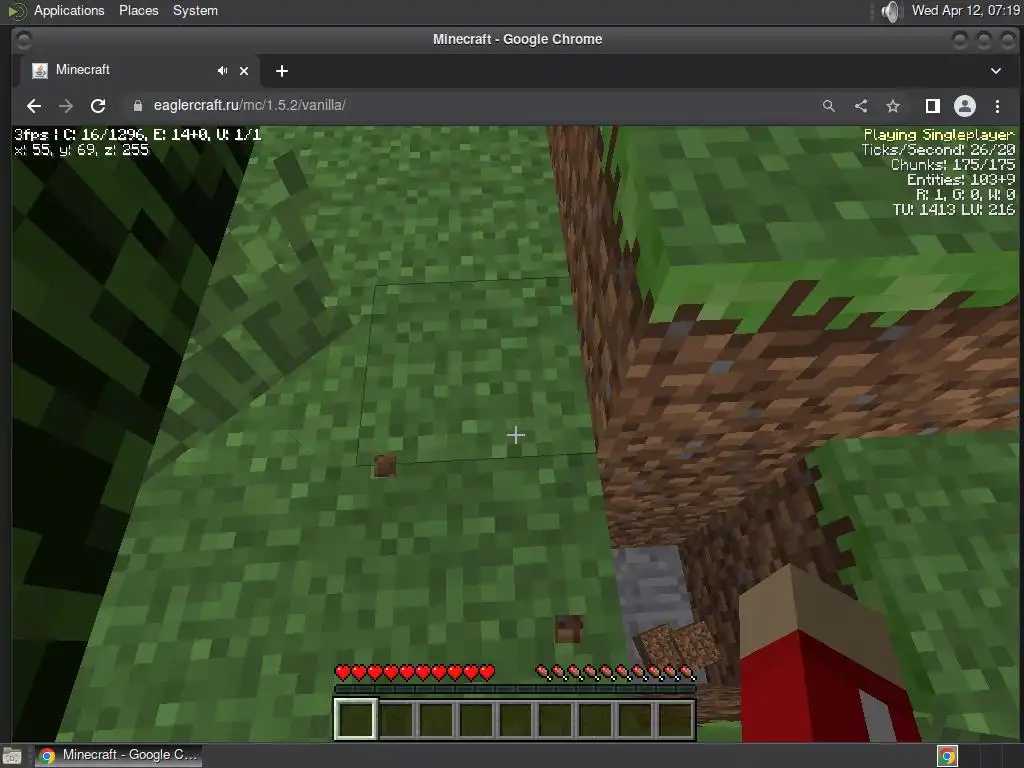Viewport: 1024px width, 768px height.
Task: Close the Minecraft tab
Action: [x=244, y=71]
